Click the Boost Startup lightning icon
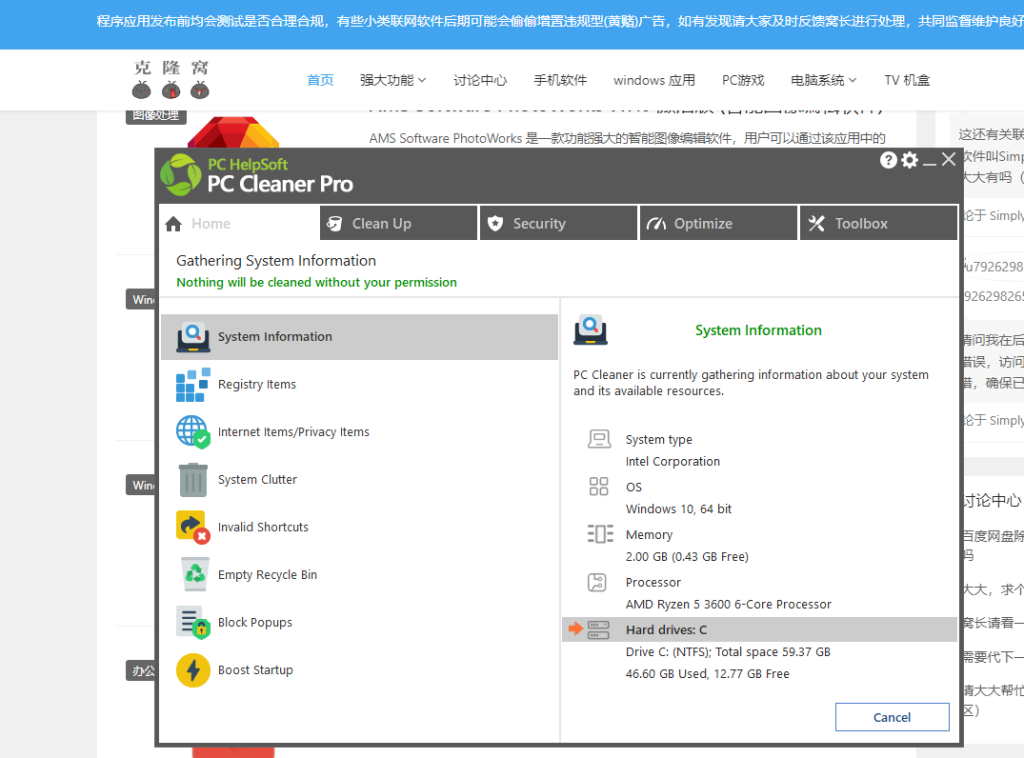This screenshot has width=1024, height=758. 193,671
